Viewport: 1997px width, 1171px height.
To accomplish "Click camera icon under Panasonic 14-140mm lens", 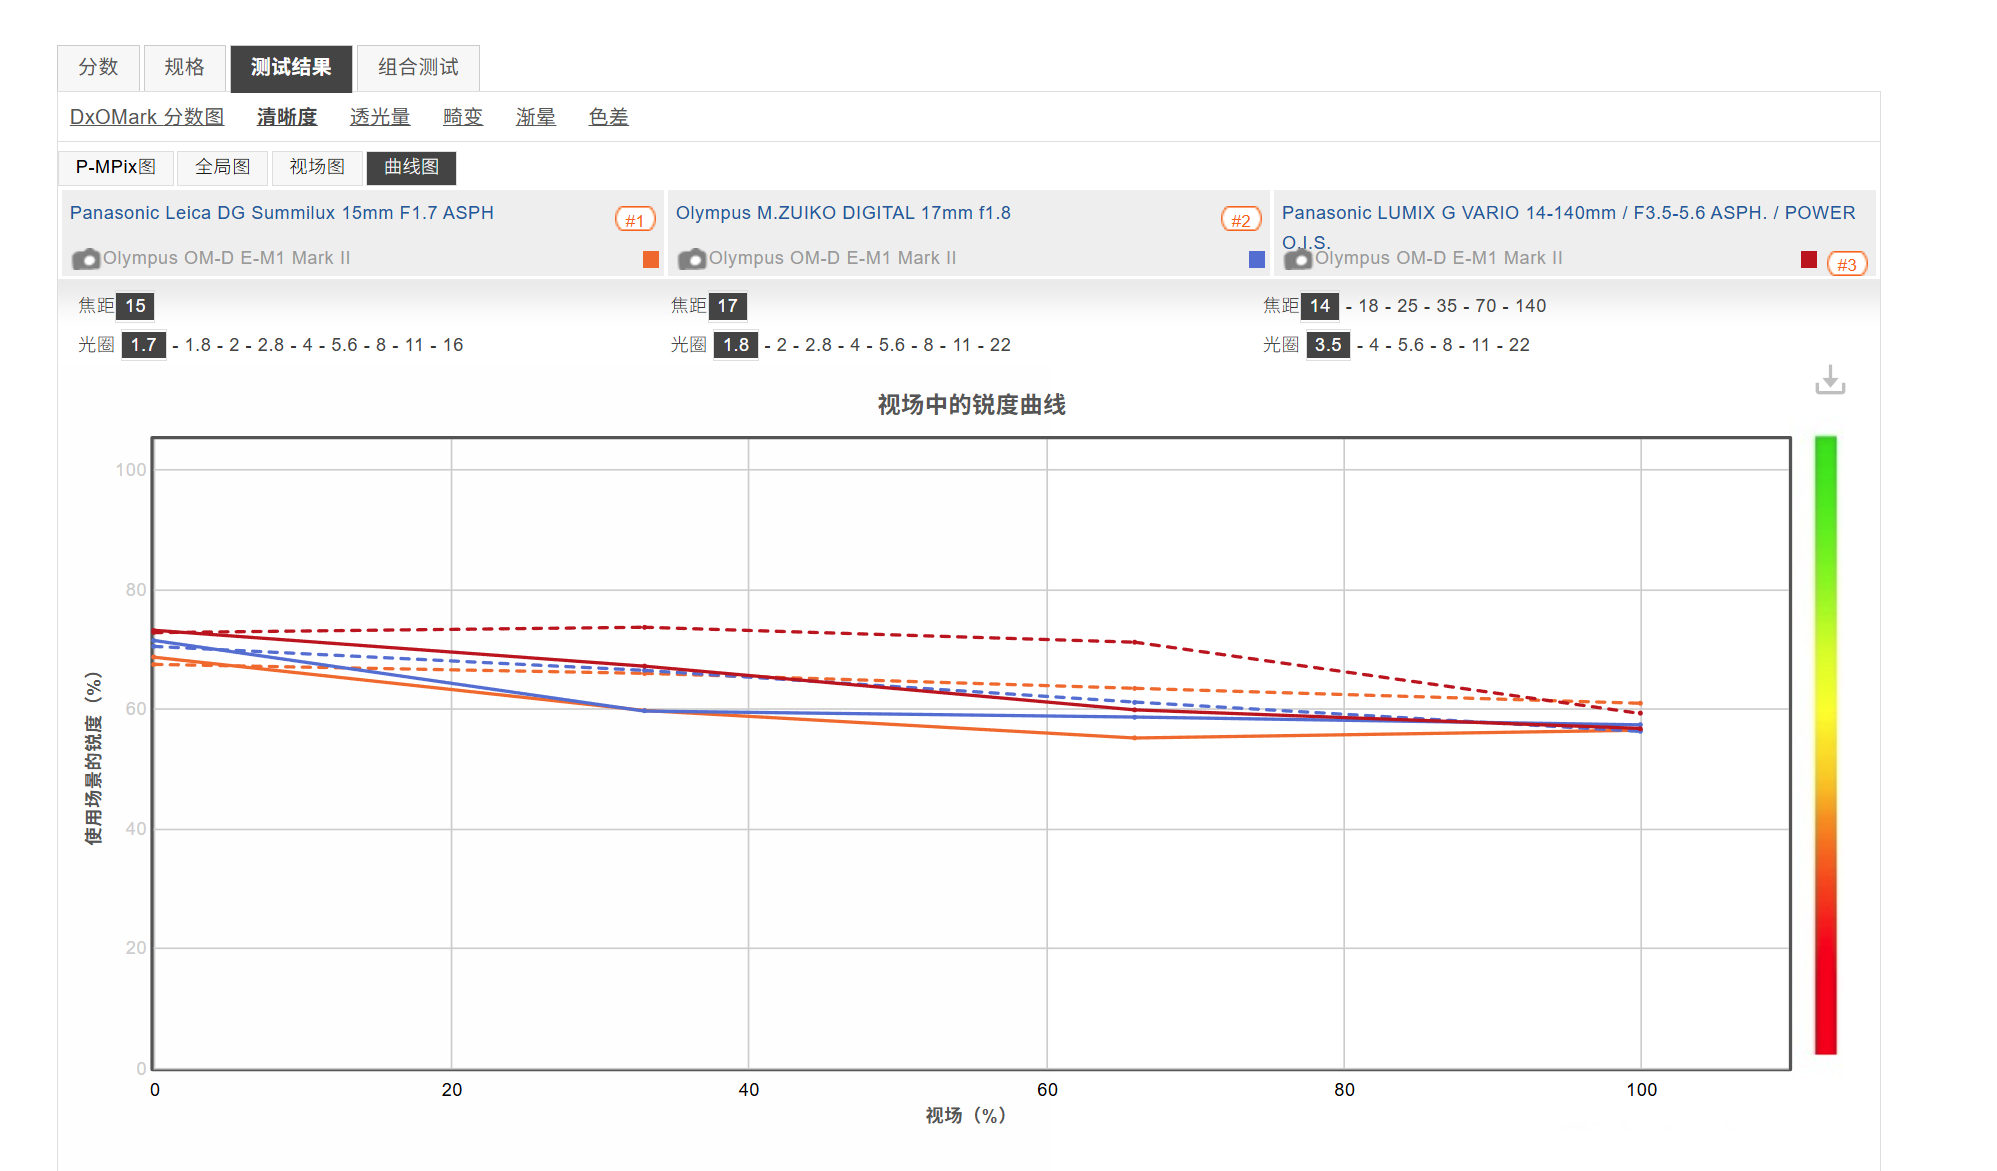I will pos(1298,259).
